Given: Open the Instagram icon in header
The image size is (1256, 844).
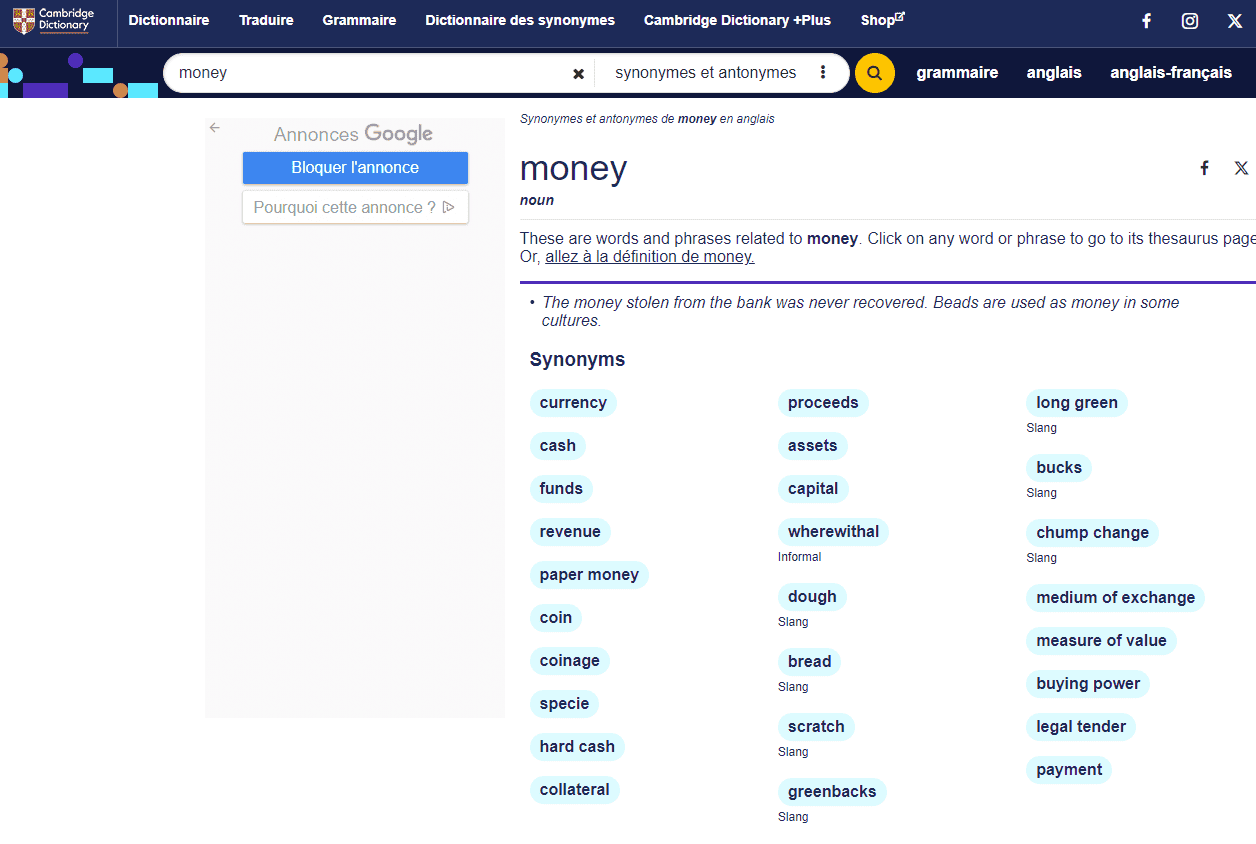Looking at the screenshot, I should pos(1190,21).
